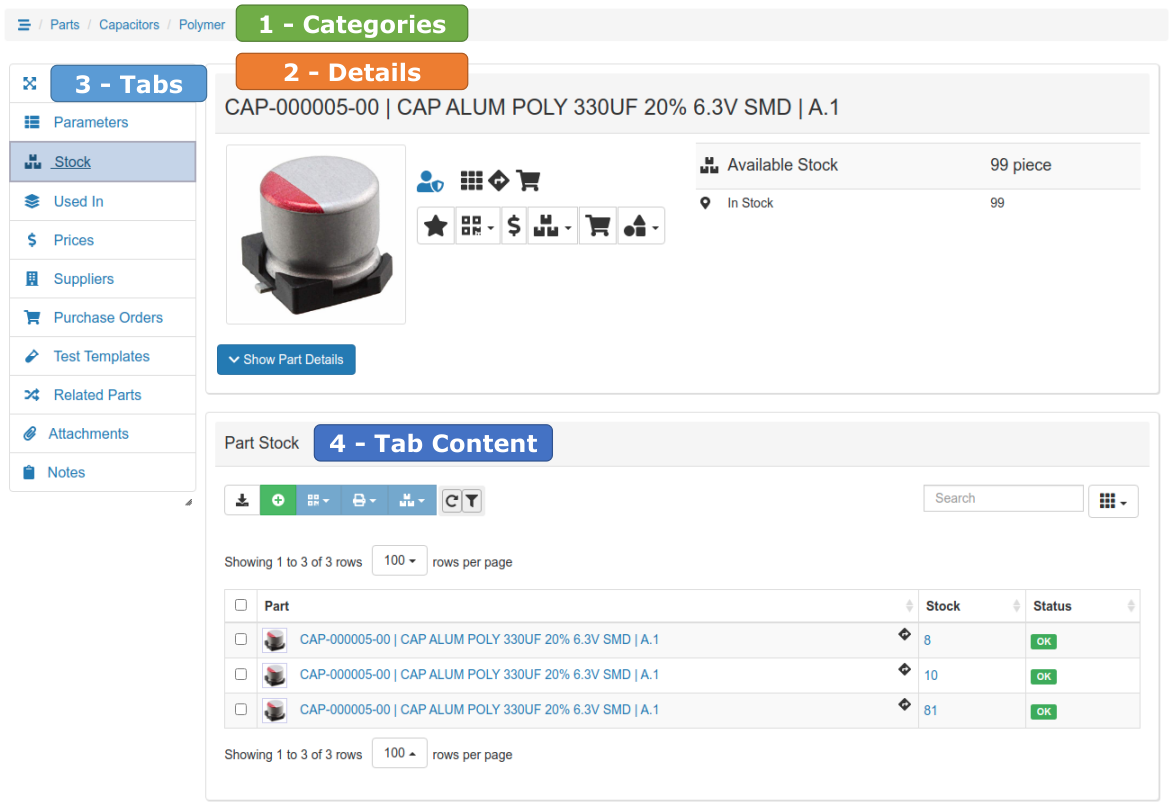This screenshot has width=1174, height=805.
Task: Expand Show Part Details section
Action: click(286, 360)
